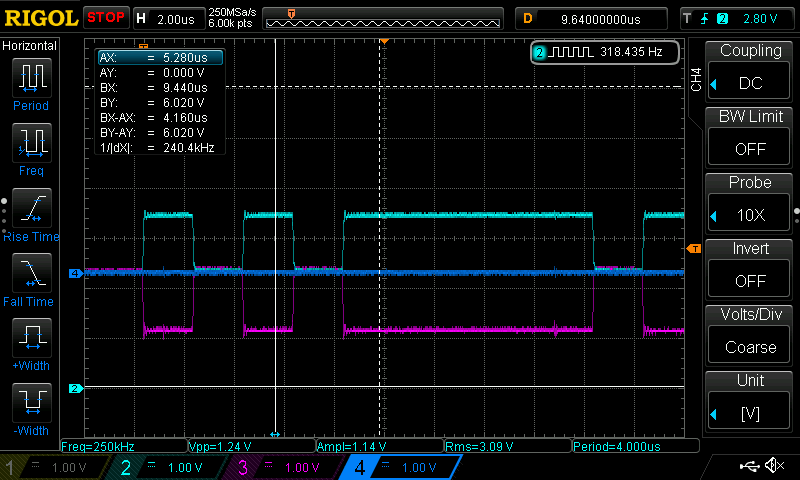Click the STOP run status indicator
Image resolution: width=800 pixels, height=480 pixels.
pos(106,18)
